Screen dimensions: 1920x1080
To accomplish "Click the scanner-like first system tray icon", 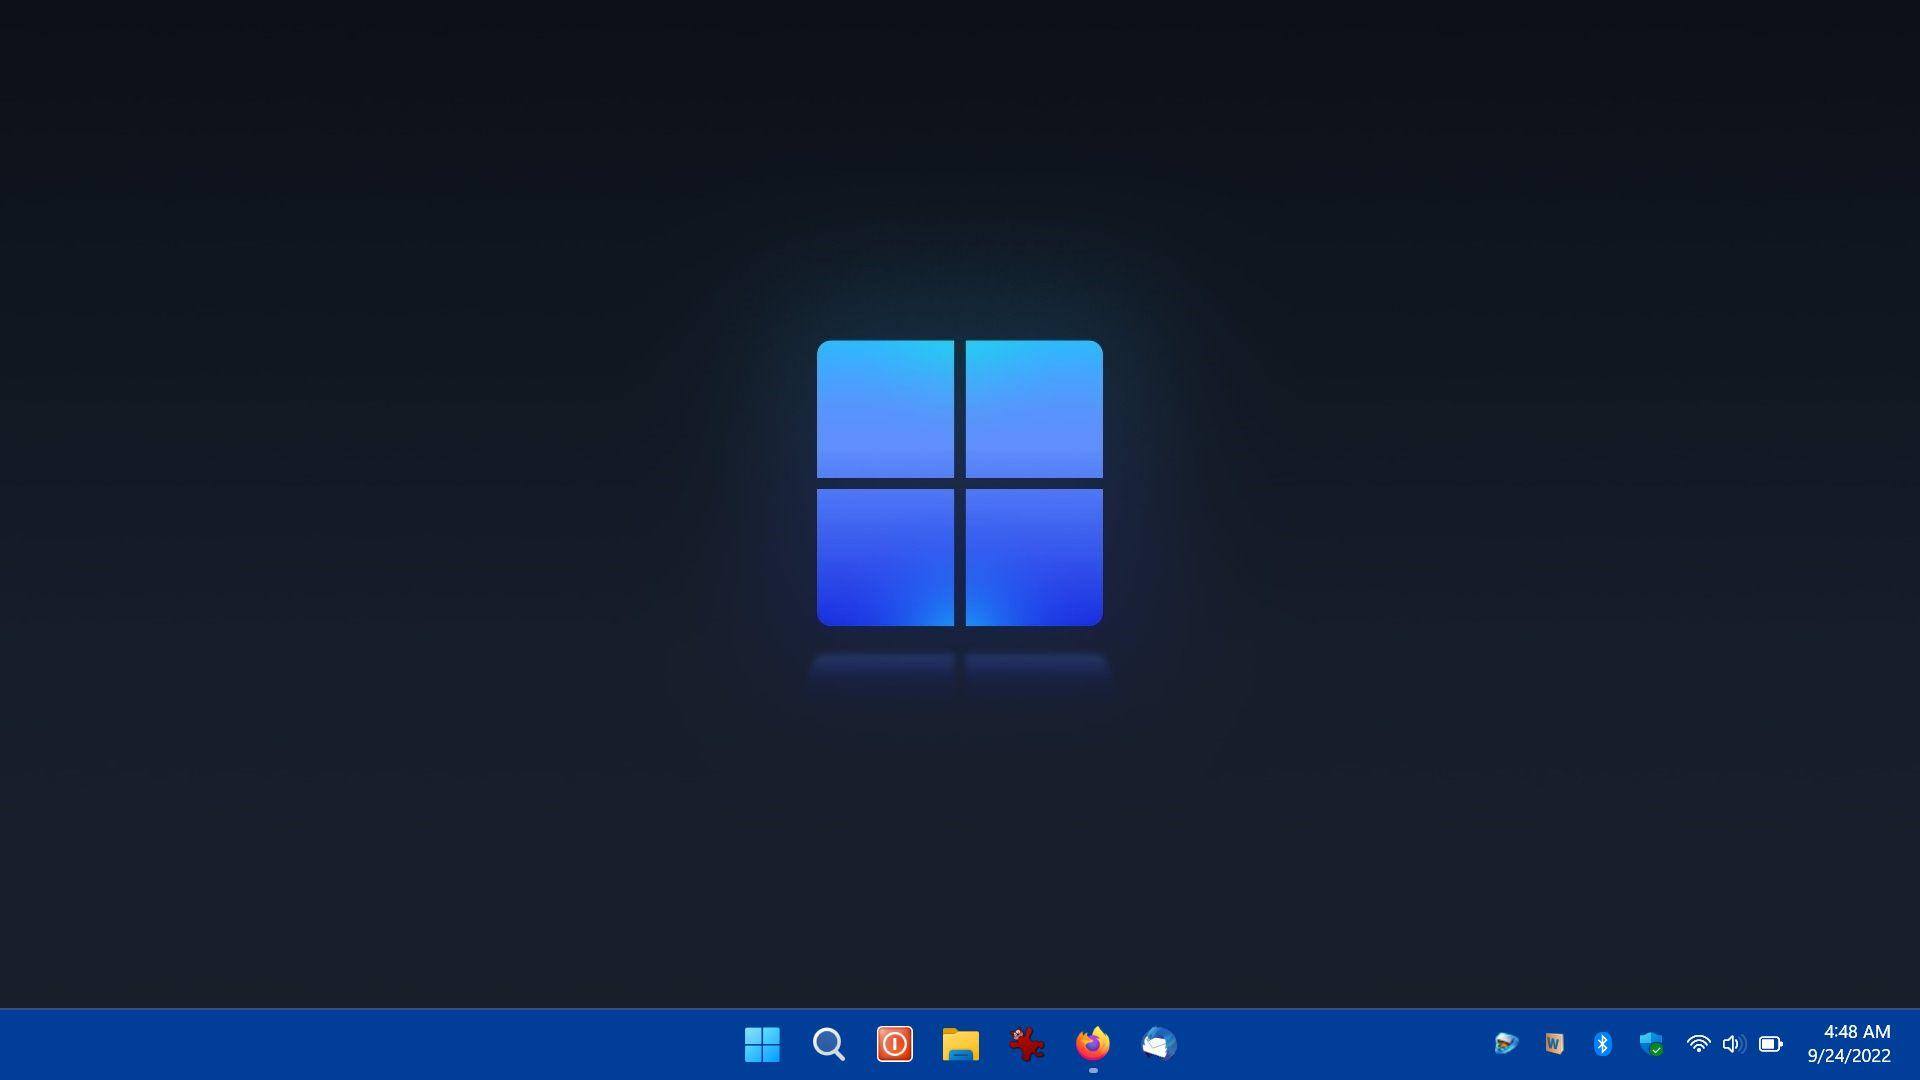I will click(1506, 1044).
